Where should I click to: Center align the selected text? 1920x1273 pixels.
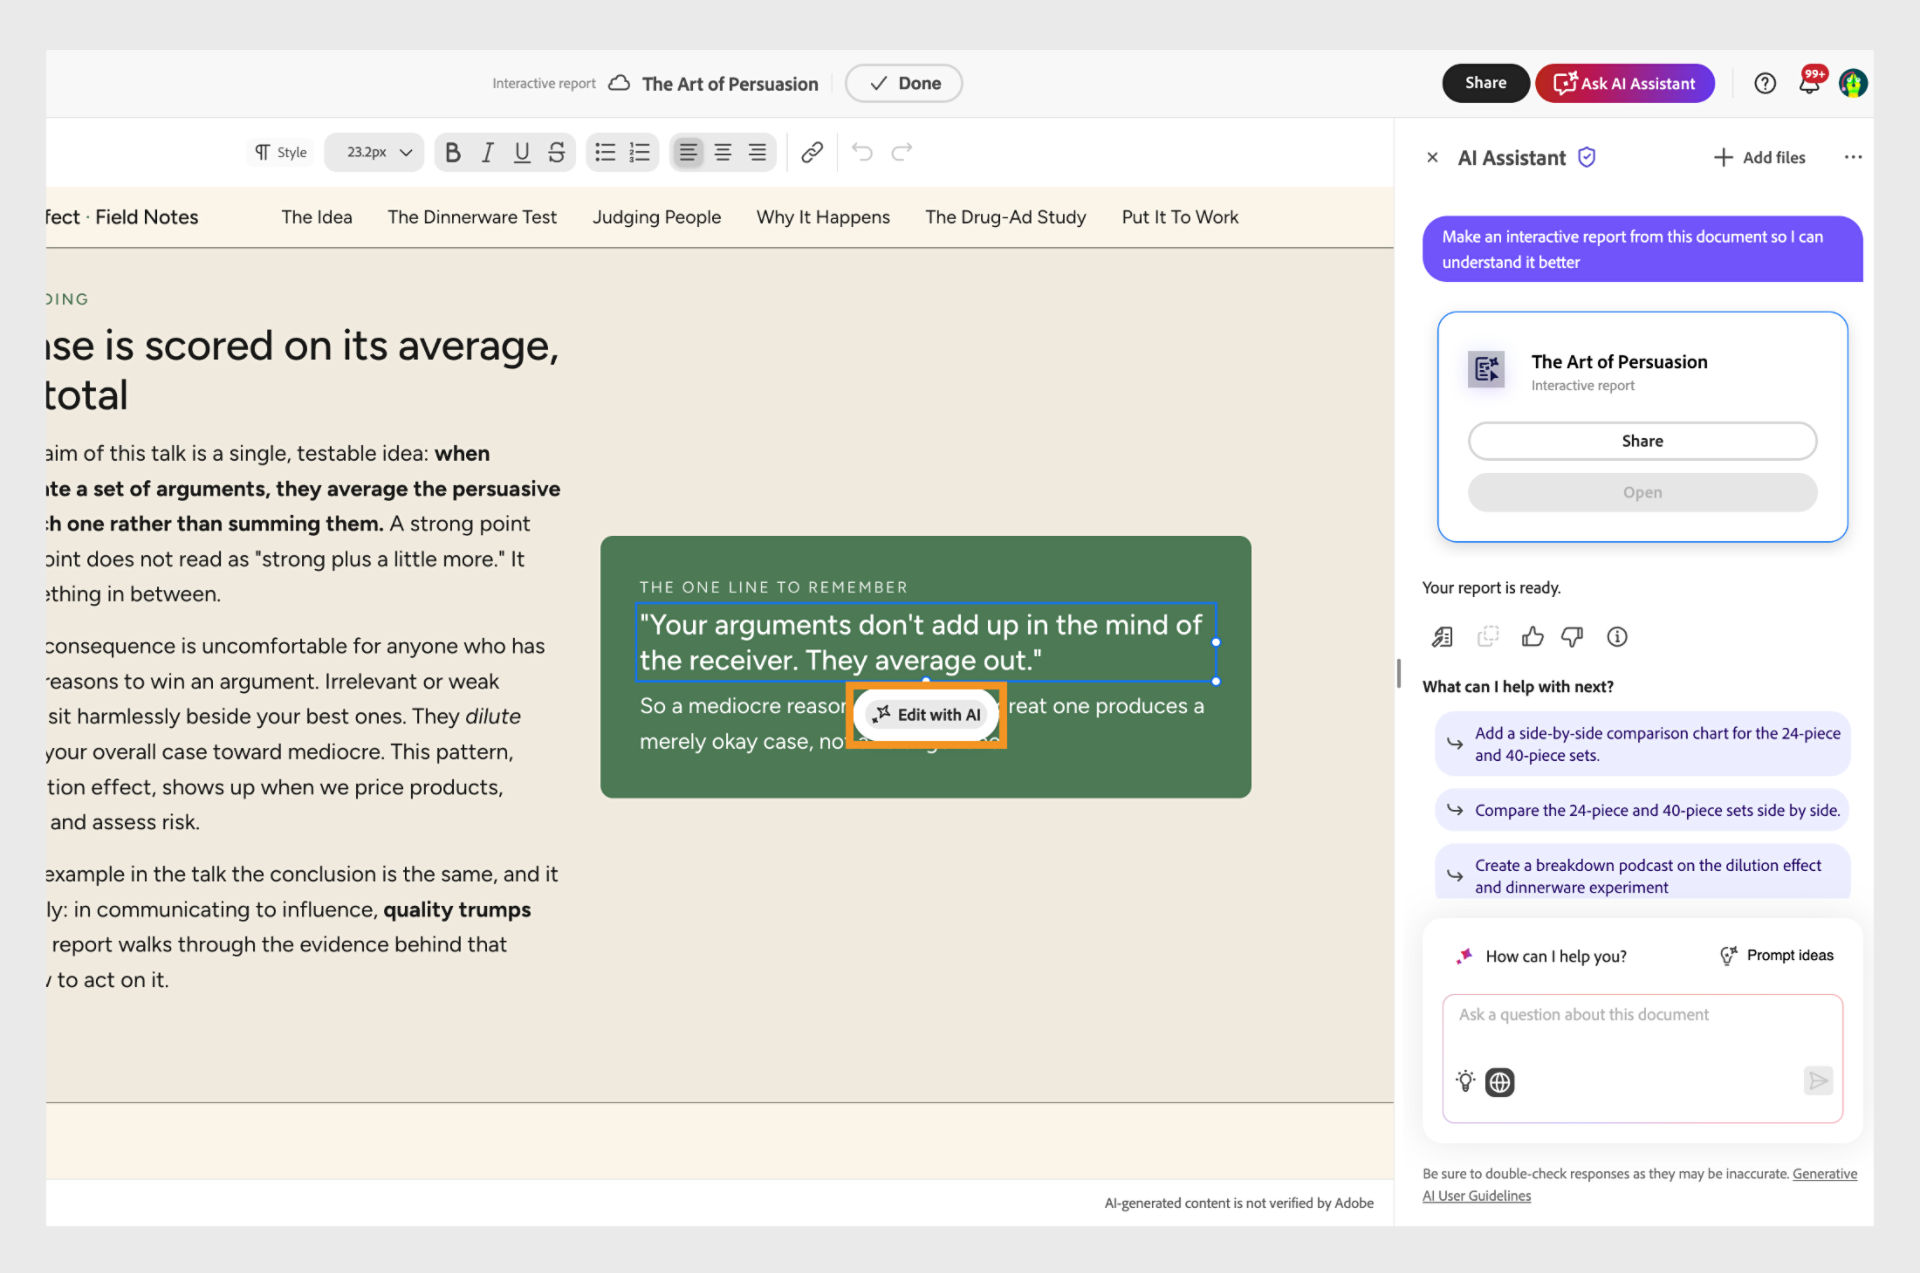[723, 152]
